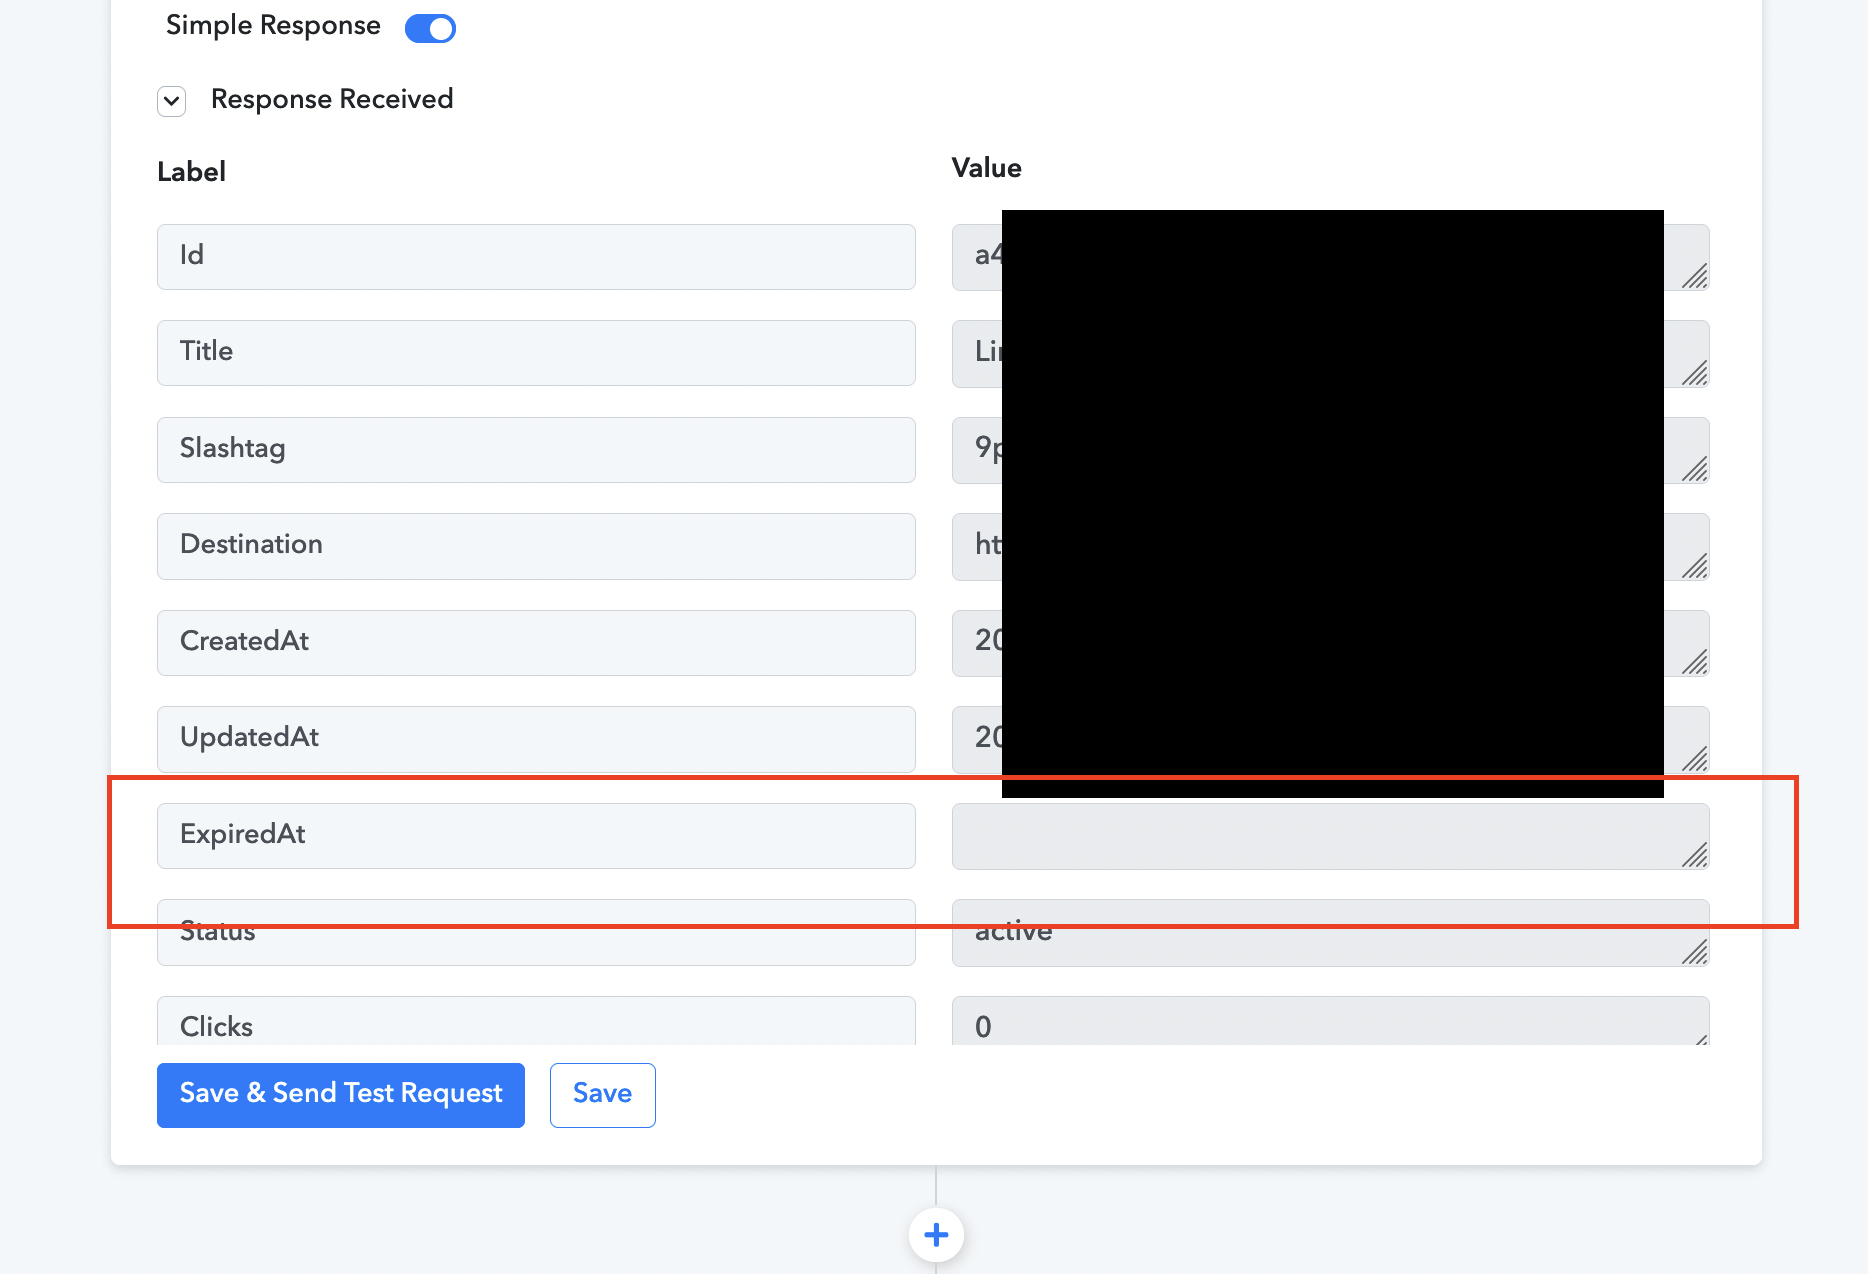Click resize handle of Destination value field
Viewport: 1868px width, 1274px height.
click(x=1695, y=566)
